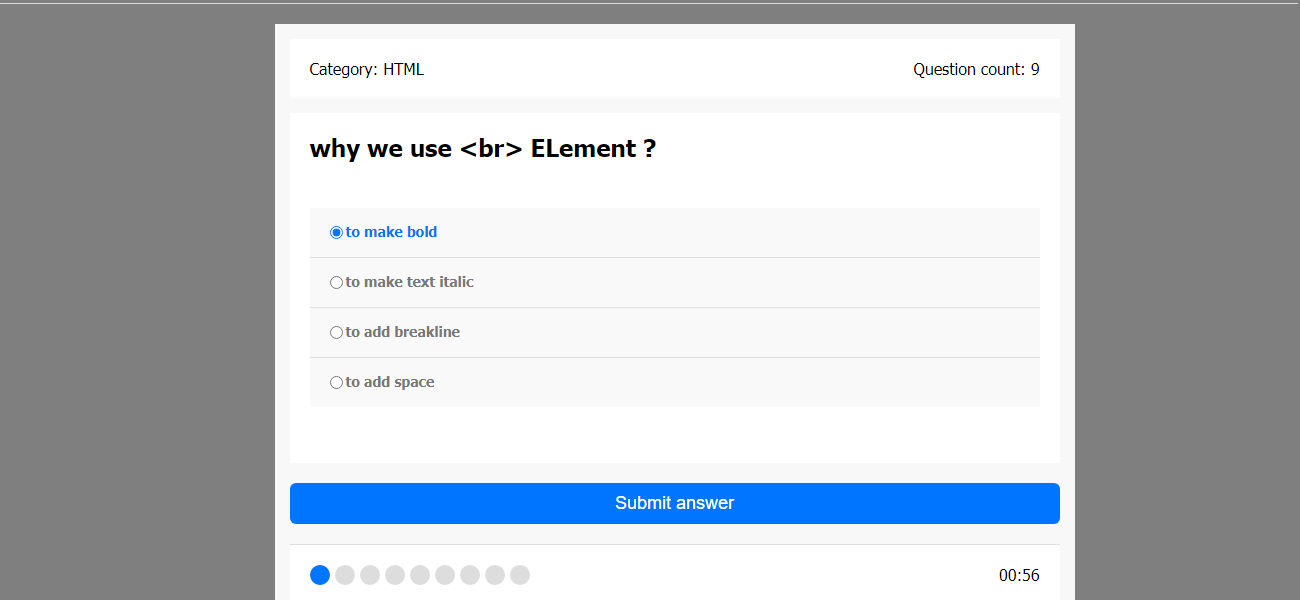
Task: Click the 'Question count: 9' text
Action: tap(976, 69)
